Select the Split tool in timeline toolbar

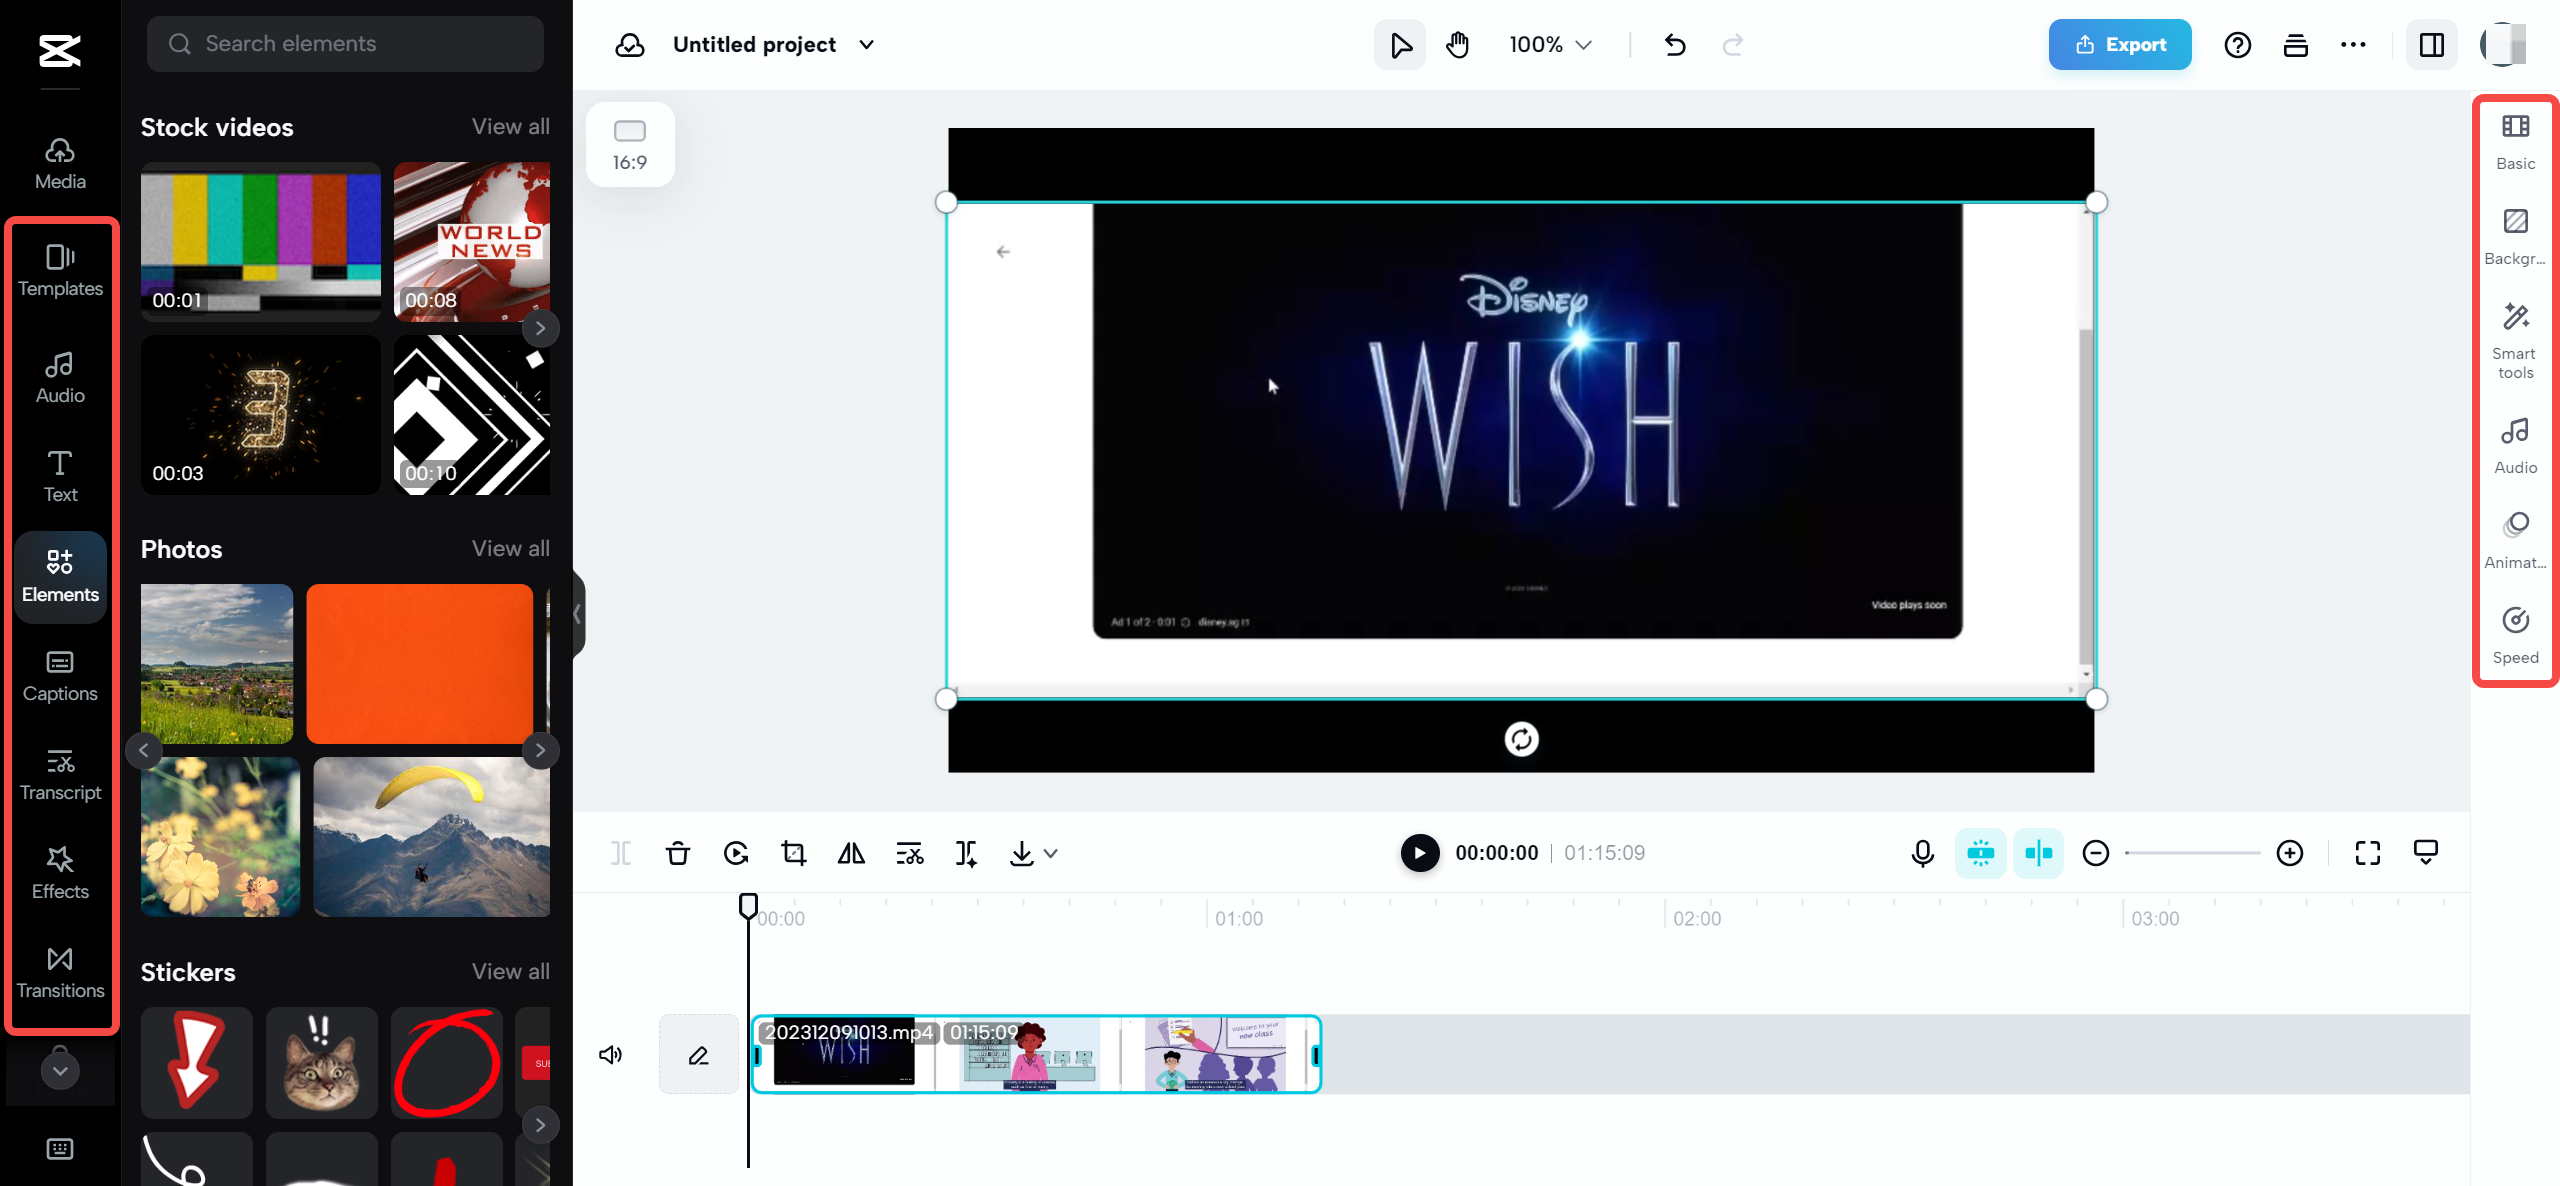tap(621, 853)
